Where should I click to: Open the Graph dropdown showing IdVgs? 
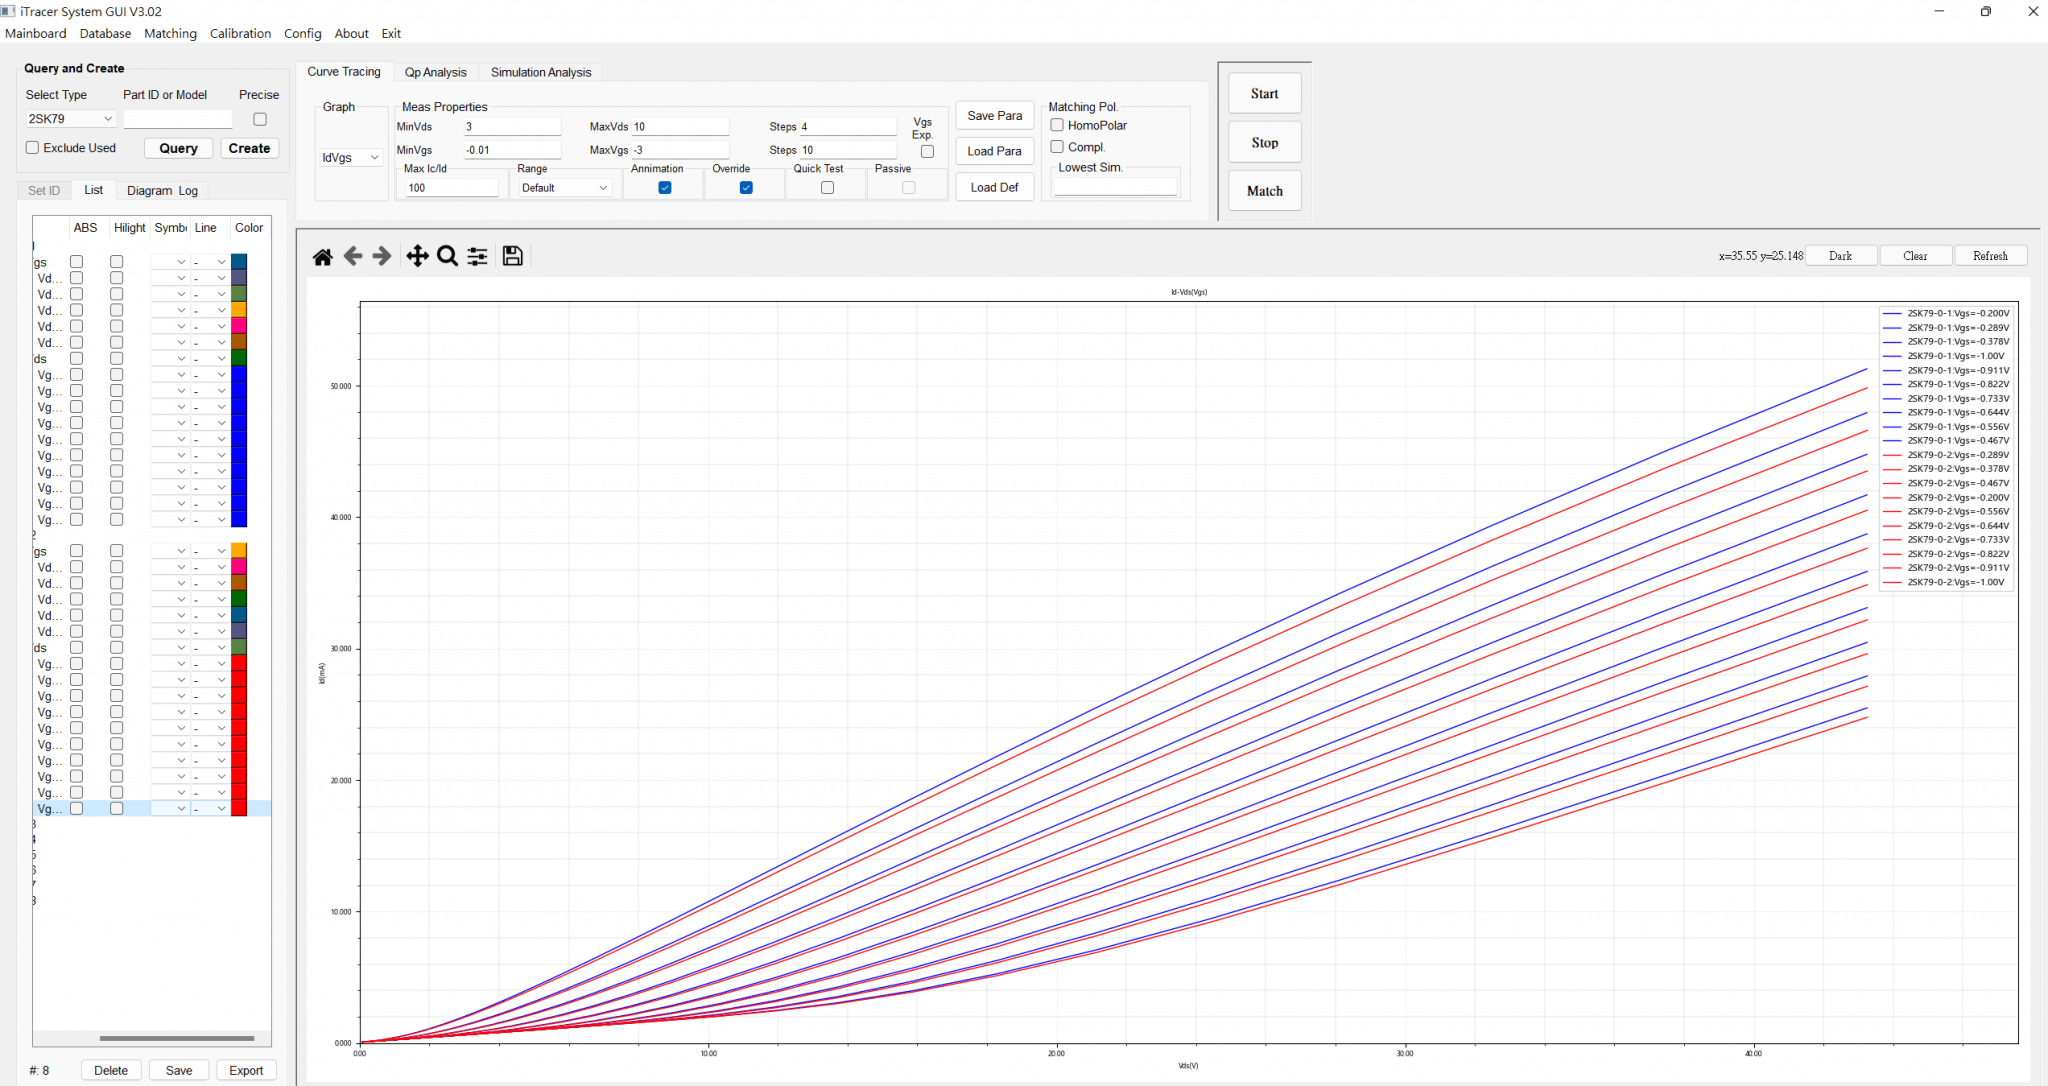351,158
